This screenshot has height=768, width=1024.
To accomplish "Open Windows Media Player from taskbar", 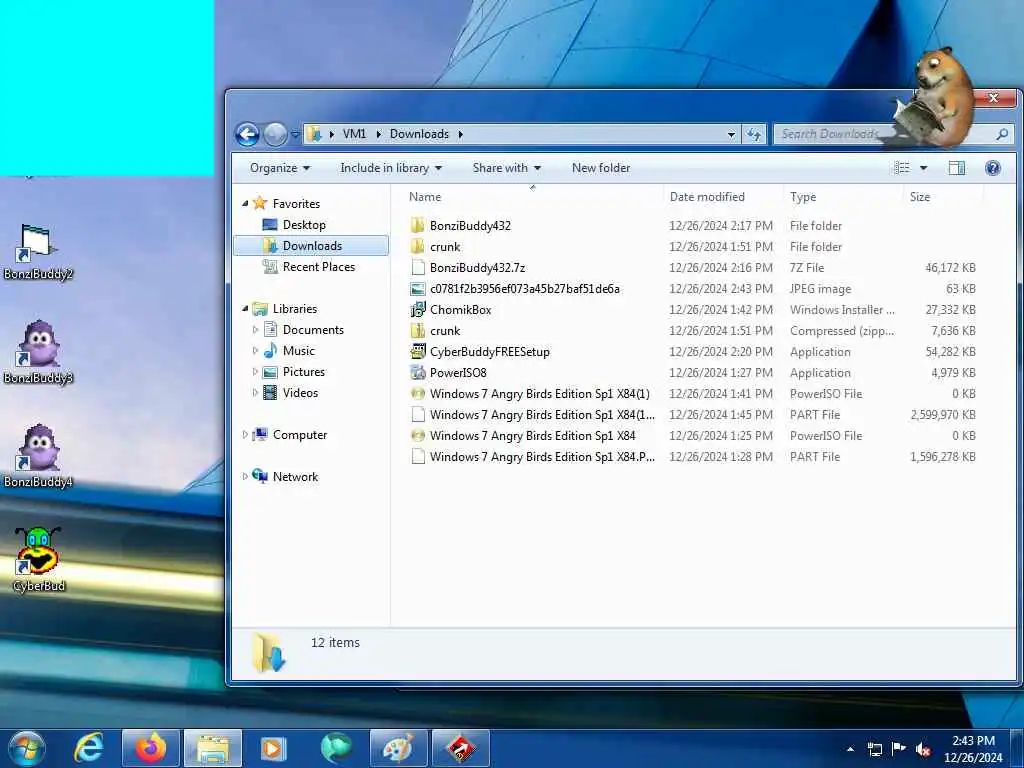I will [274, 748].
